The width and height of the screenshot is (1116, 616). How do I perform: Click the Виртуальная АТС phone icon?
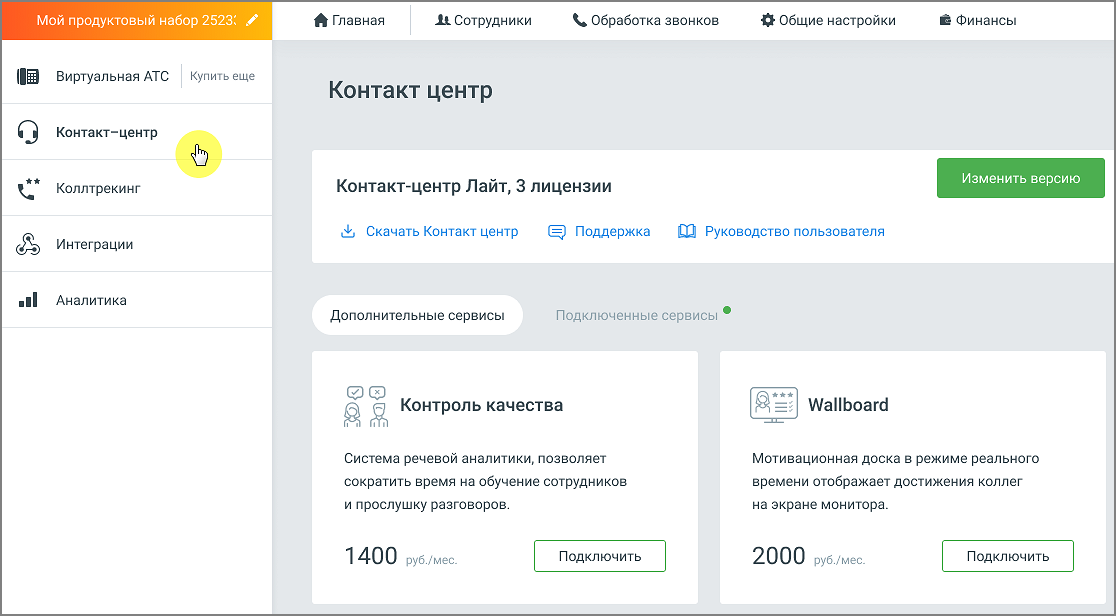[x=28, y=76]
